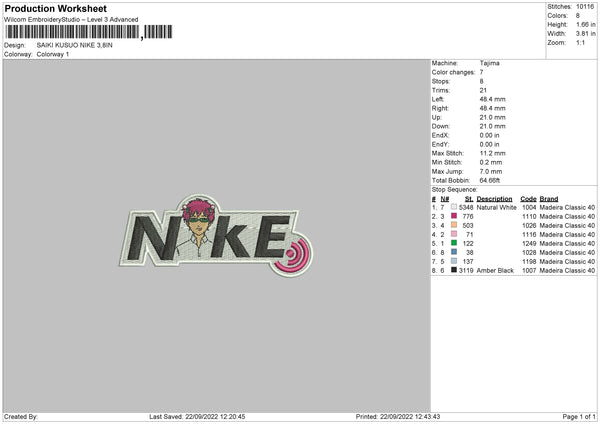Click the Width value 3.81 in
This screenshot has height=424, width=600.
click(586, 34)
